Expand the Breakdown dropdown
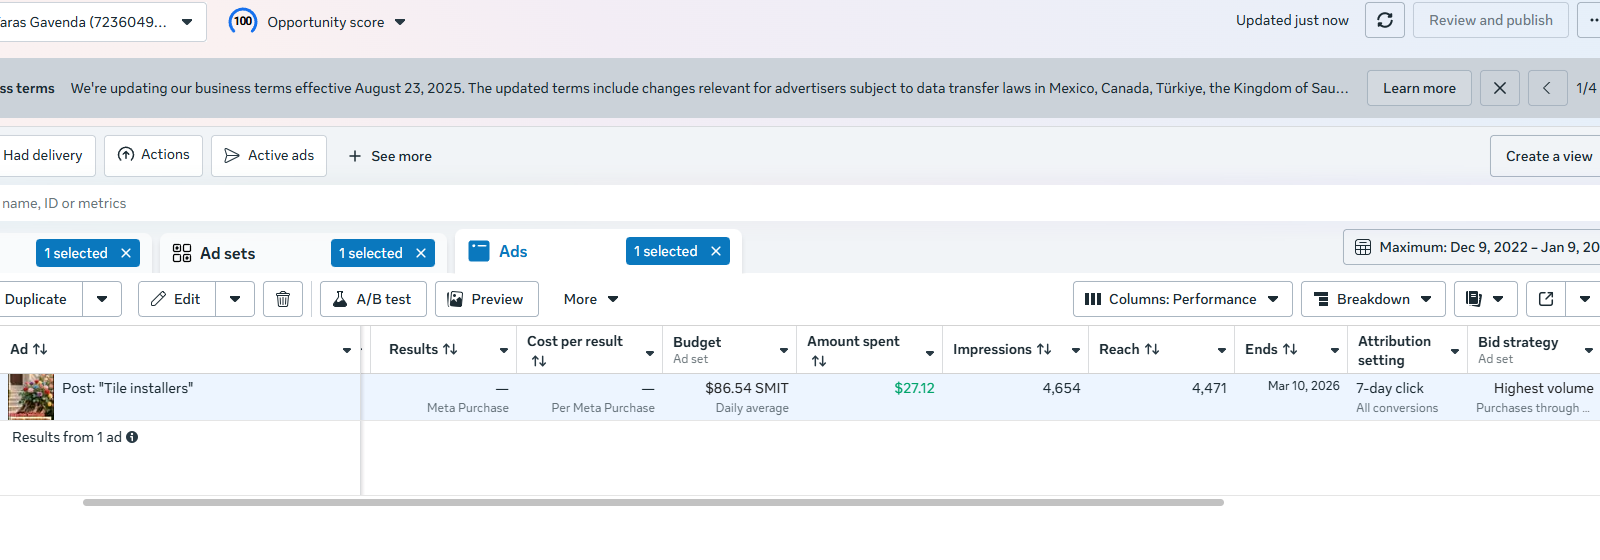The image size is (1600, 560). 1372,299
